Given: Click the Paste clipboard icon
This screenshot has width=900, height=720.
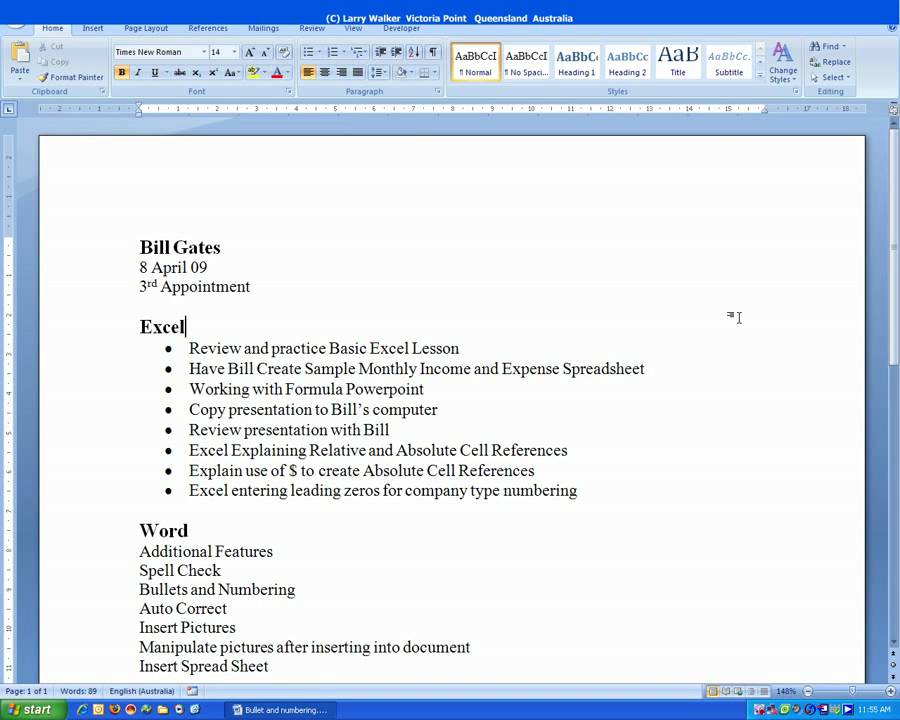Looking at the screenshot, I should [x=20, y=53].
